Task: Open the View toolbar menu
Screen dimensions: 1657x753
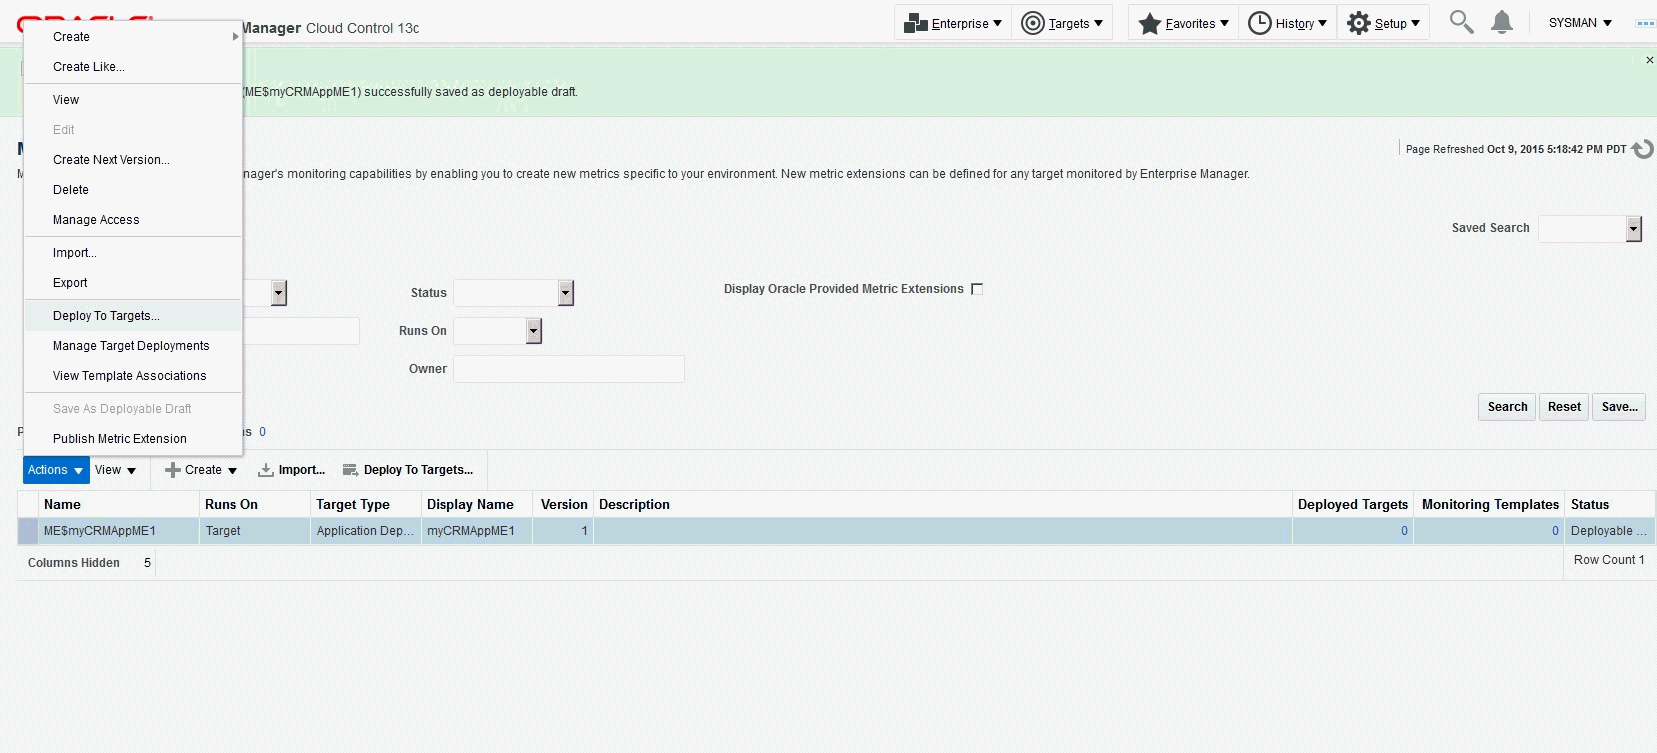Action: [115, 470]
